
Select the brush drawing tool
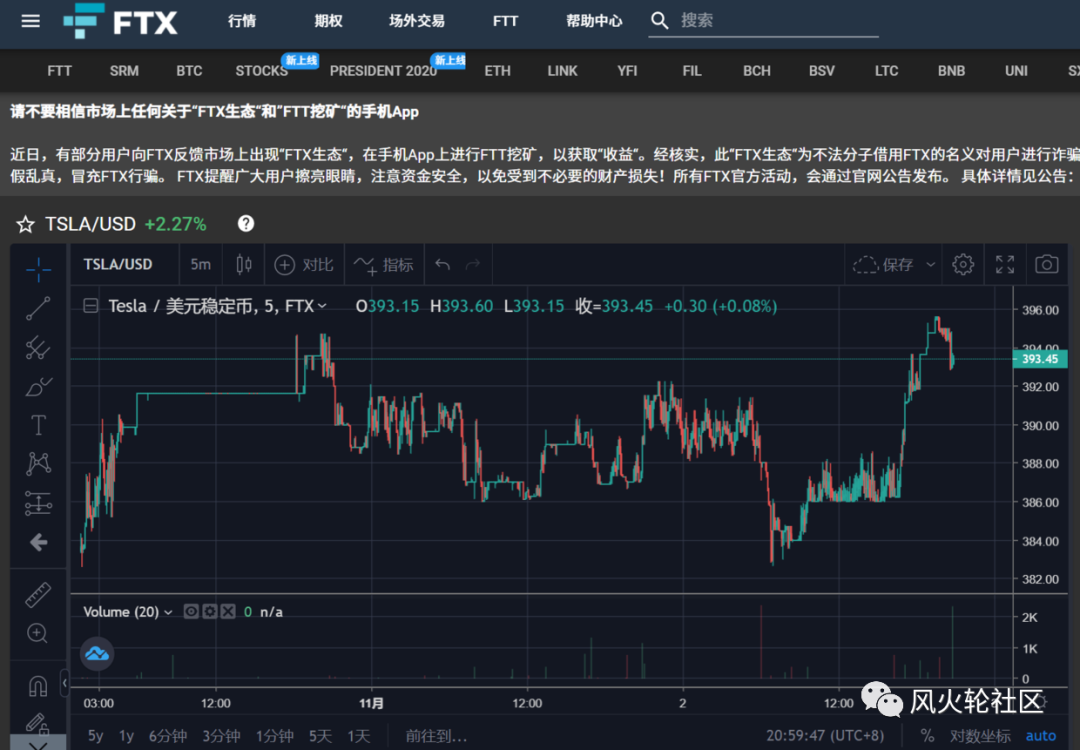click(x=39, y=387)
